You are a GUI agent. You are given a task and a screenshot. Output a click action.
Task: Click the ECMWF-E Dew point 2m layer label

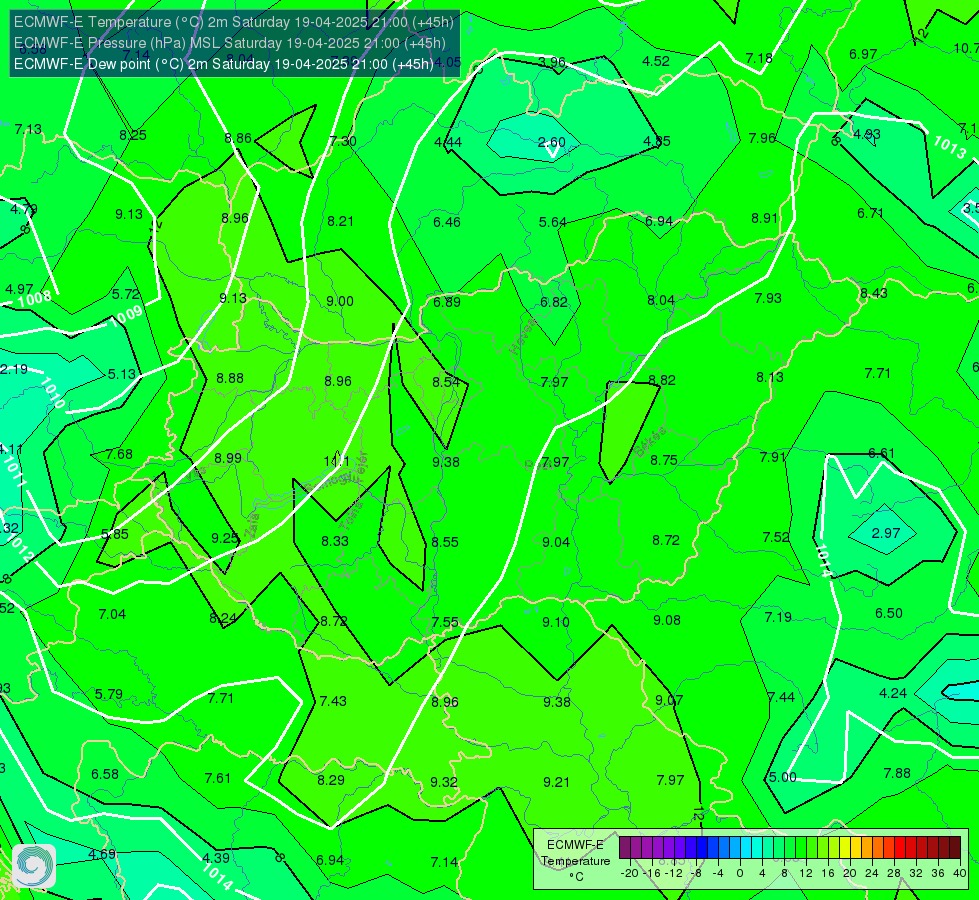(x=224, y=64)
